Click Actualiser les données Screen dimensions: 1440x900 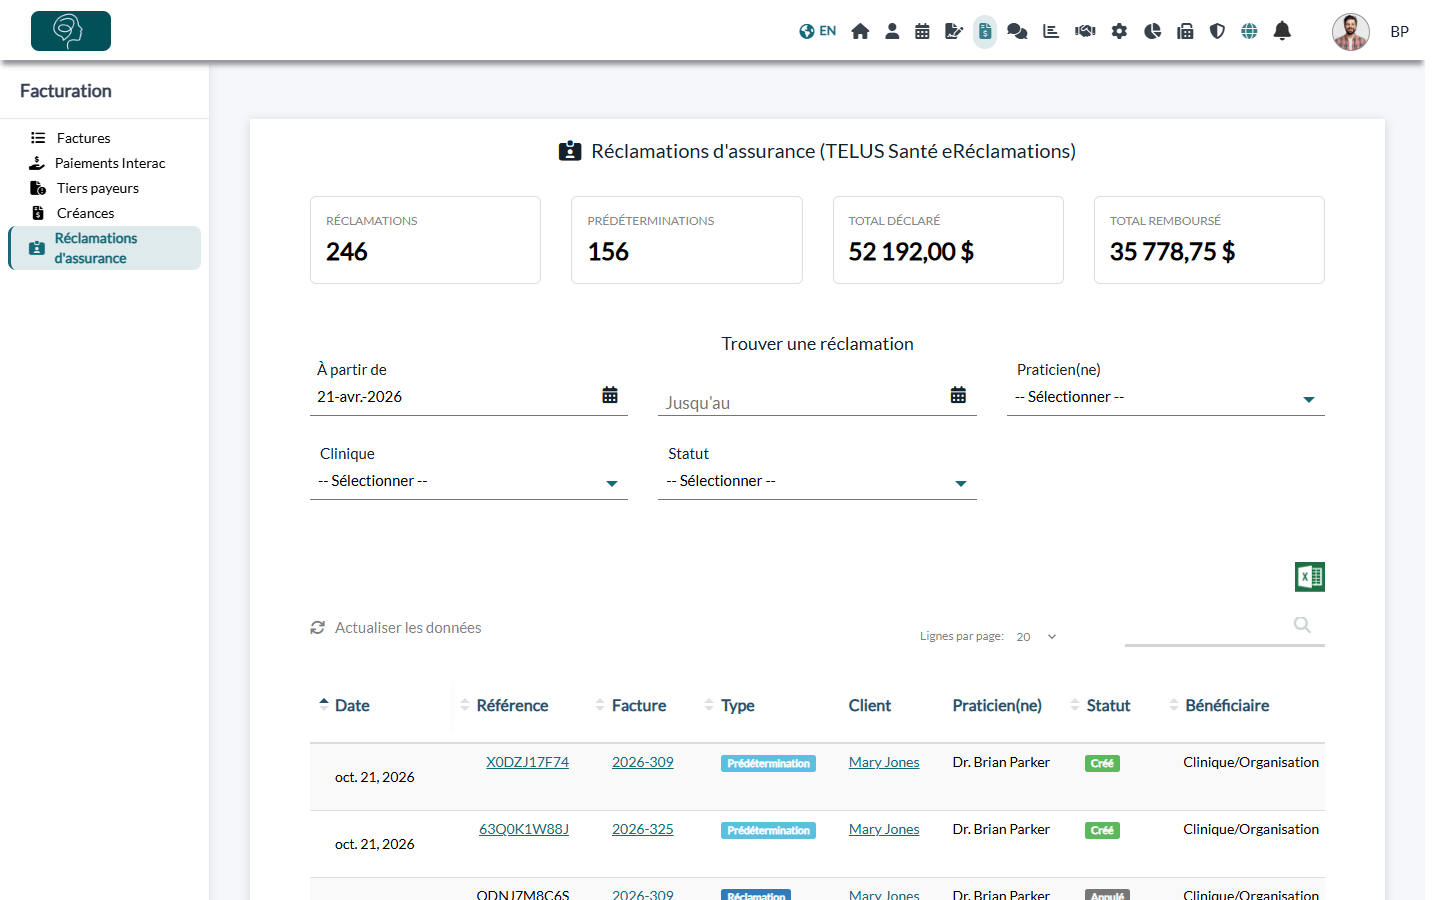click(x=396, y=628)
